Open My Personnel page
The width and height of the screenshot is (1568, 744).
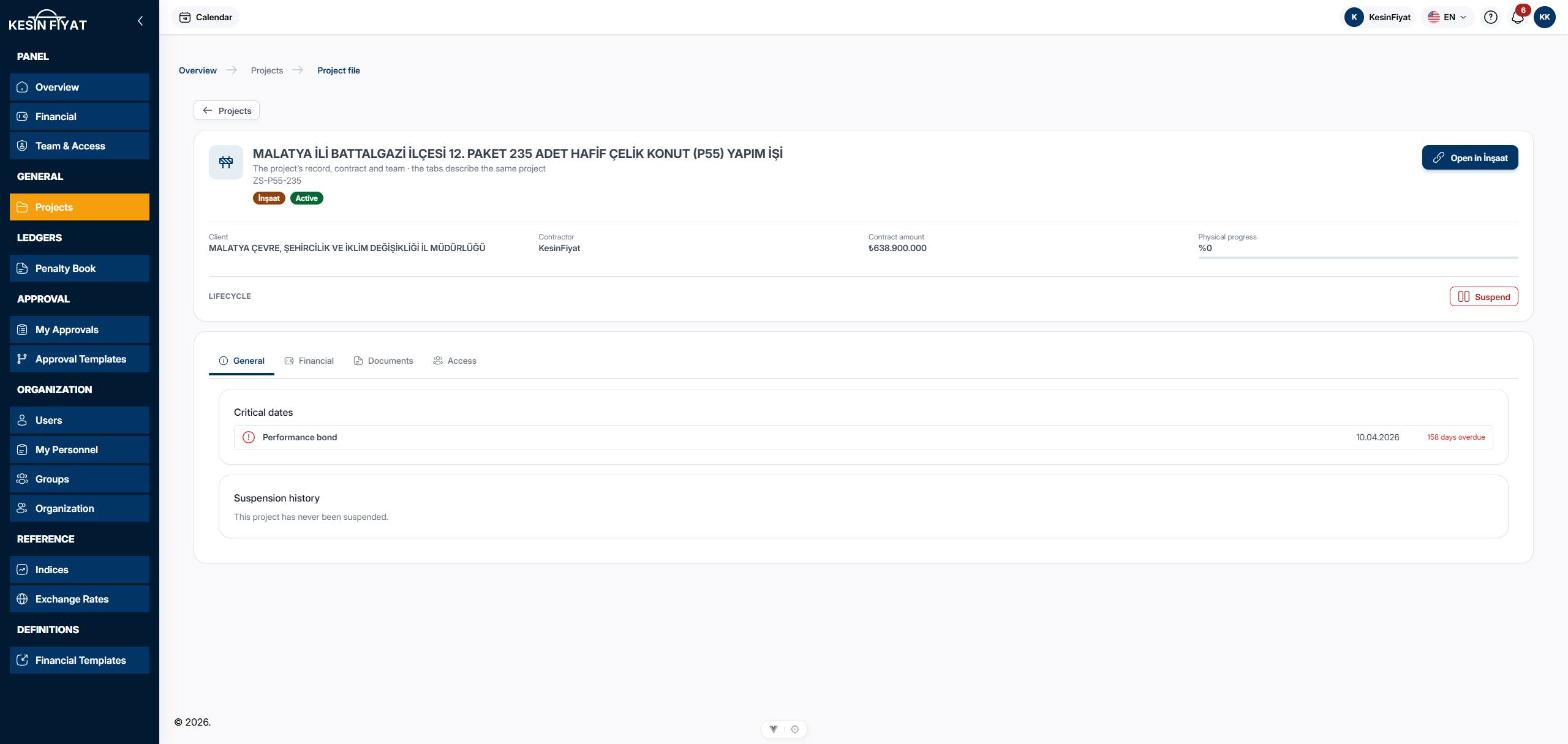click(79, 450)
